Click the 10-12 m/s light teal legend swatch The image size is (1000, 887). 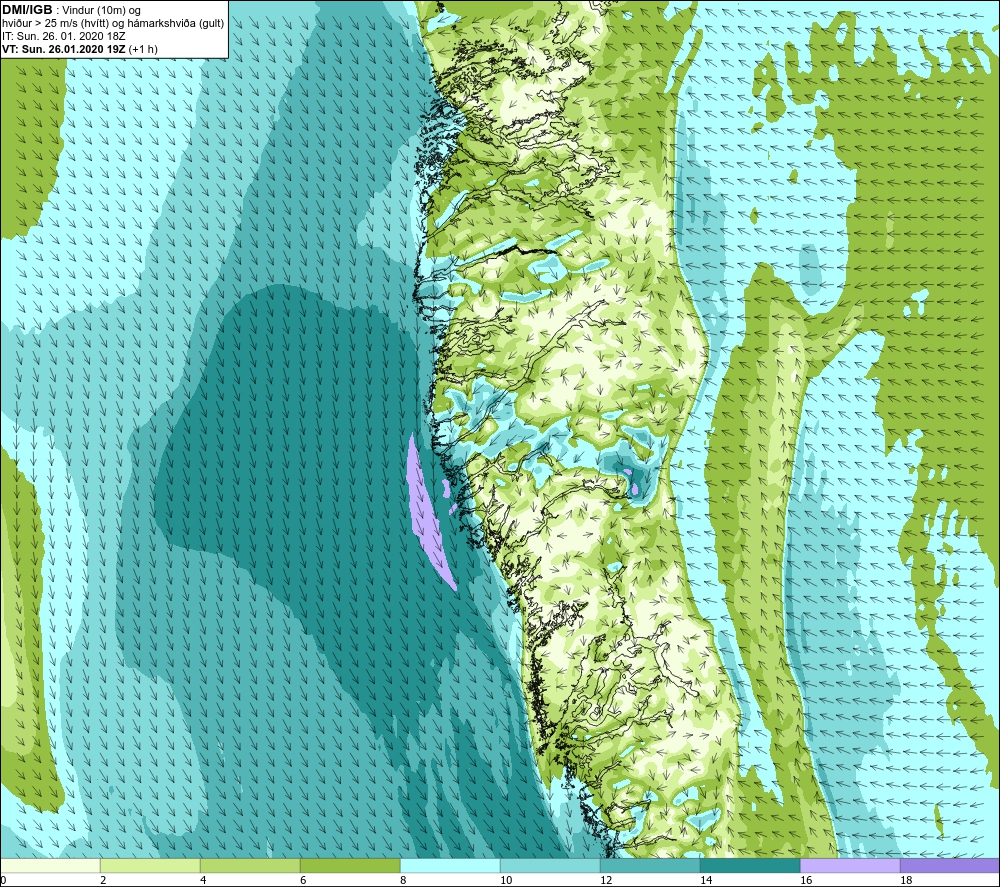point(550,865)
